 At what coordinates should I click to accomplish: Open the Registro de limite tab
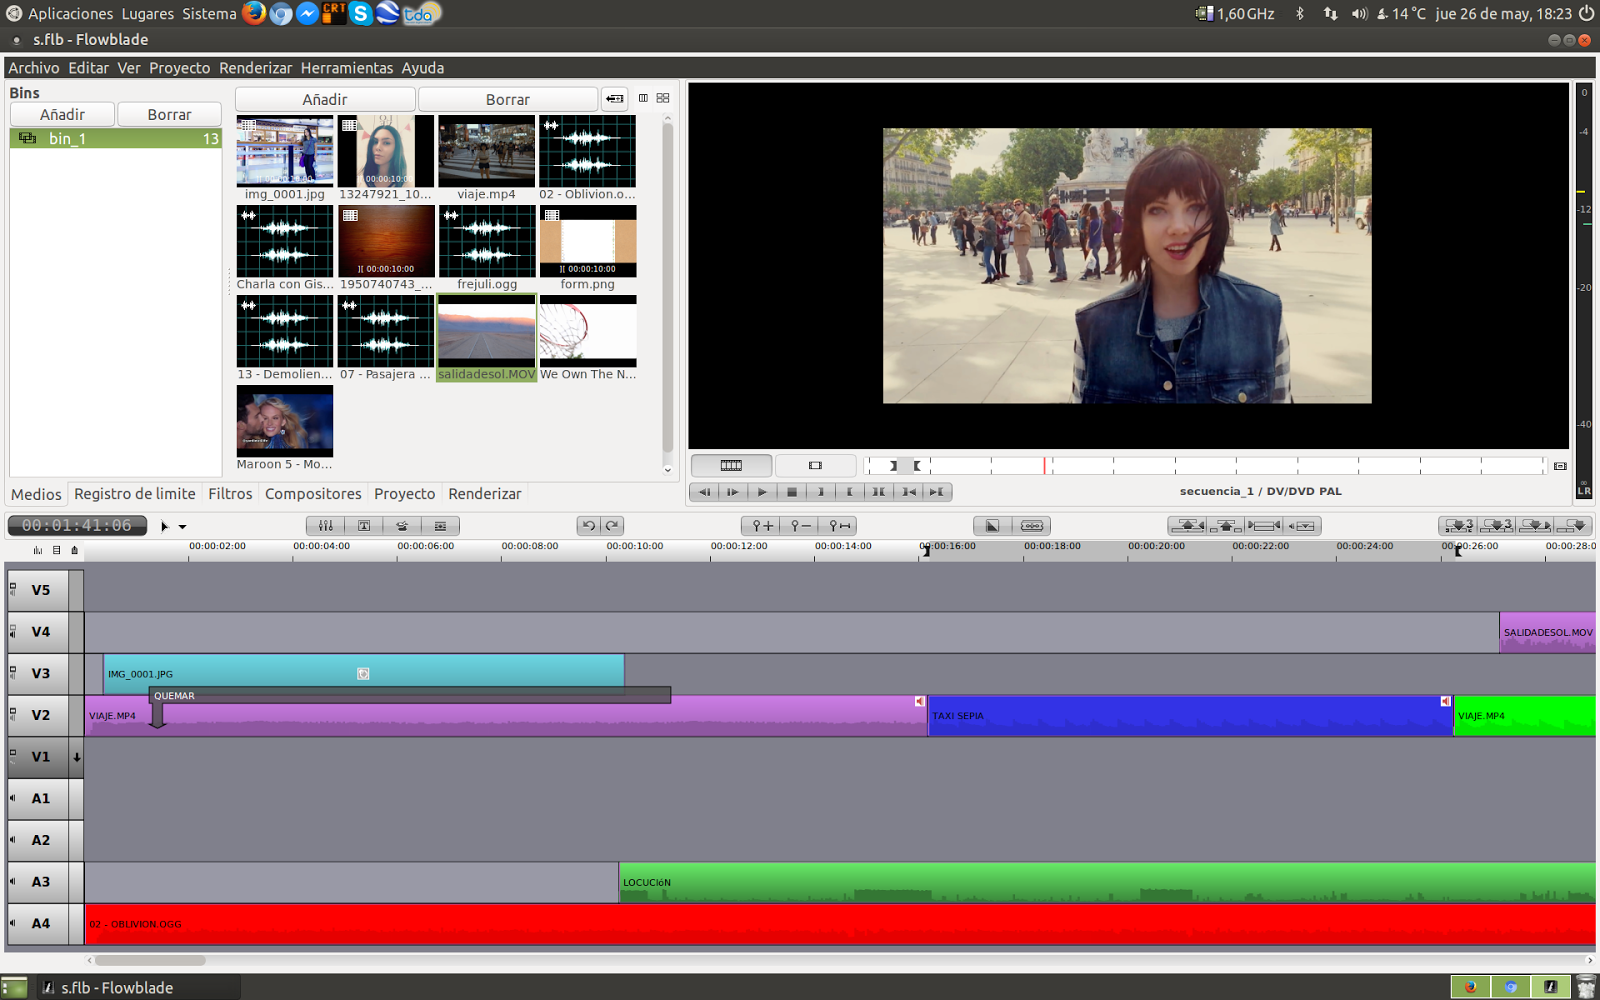click(x=135, y=494)
